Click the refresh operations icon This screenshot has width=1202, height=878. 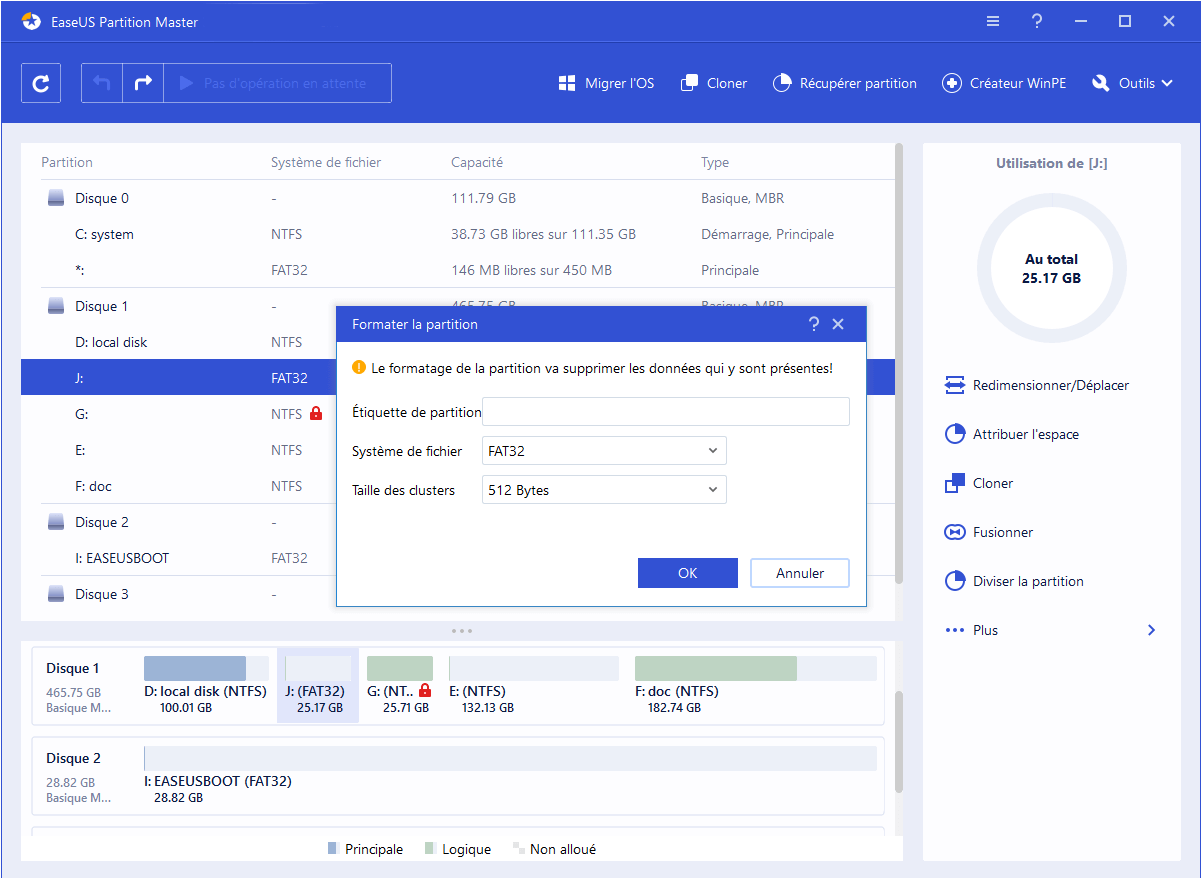coord(40,82)
